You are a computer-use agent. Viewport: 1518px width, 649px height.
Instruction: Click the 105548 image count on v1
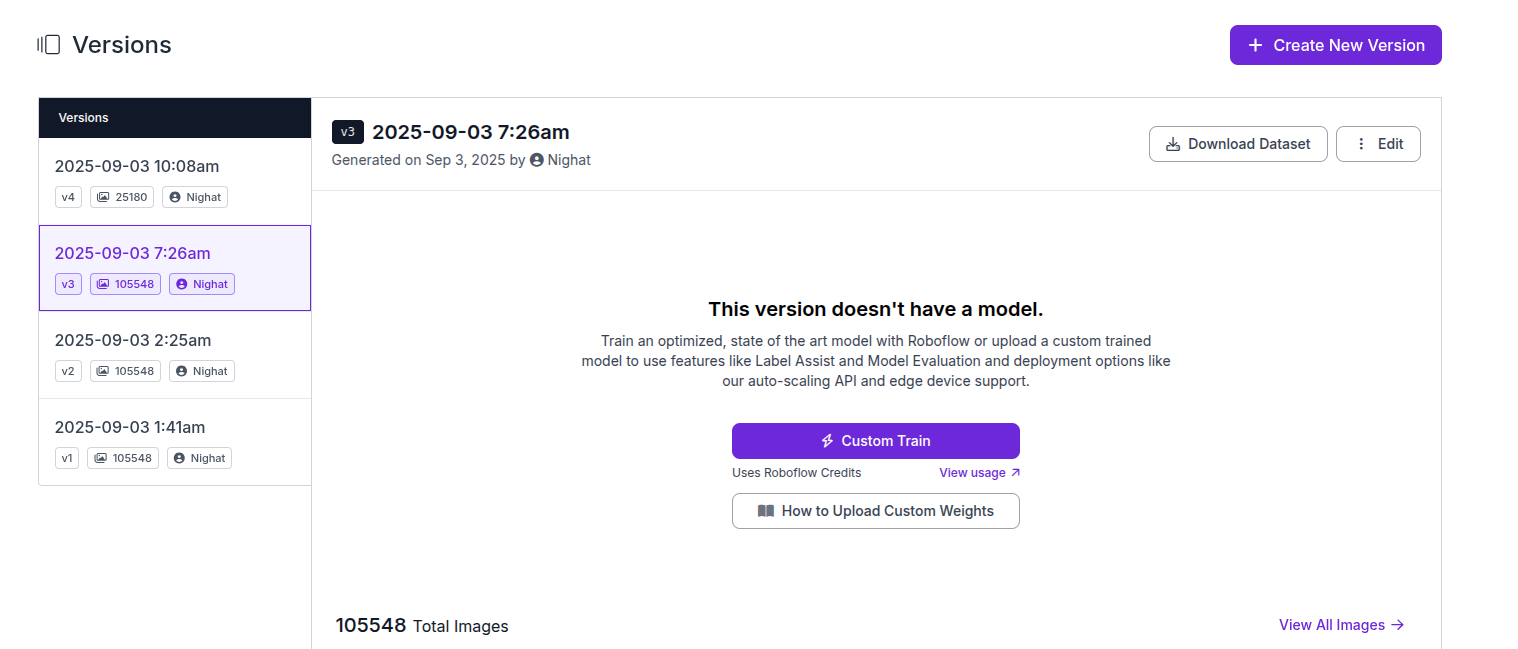[123, 458]
